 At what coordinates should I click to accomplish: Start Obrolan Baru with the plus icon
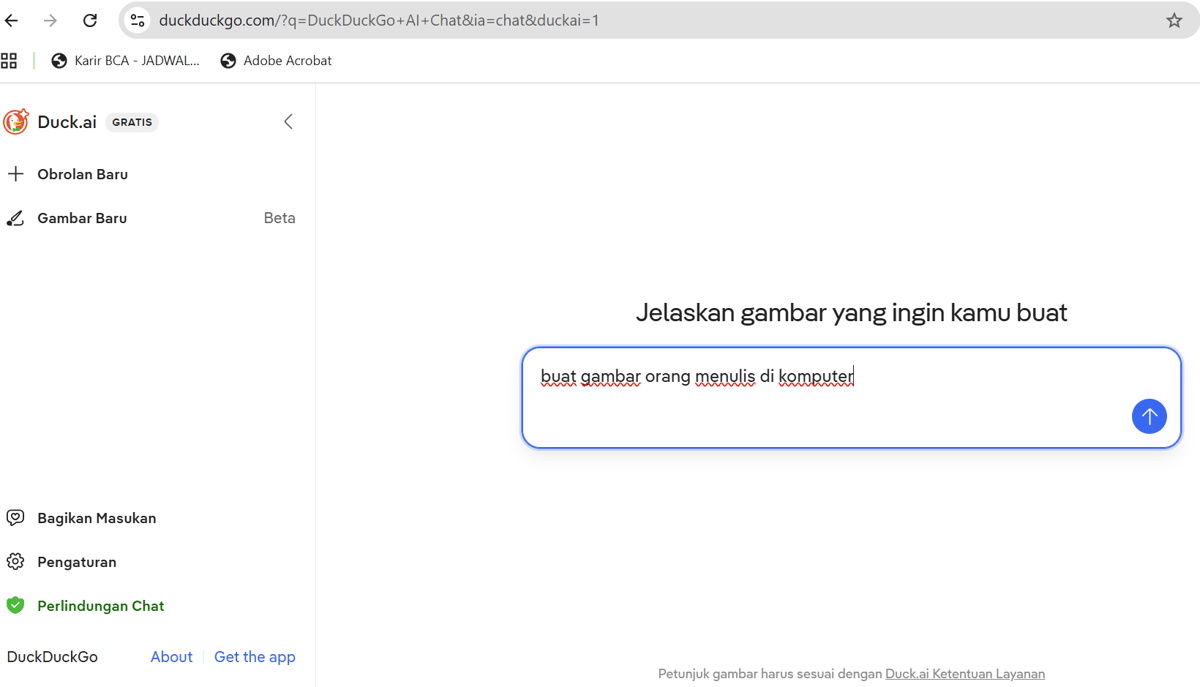[16, 173]
